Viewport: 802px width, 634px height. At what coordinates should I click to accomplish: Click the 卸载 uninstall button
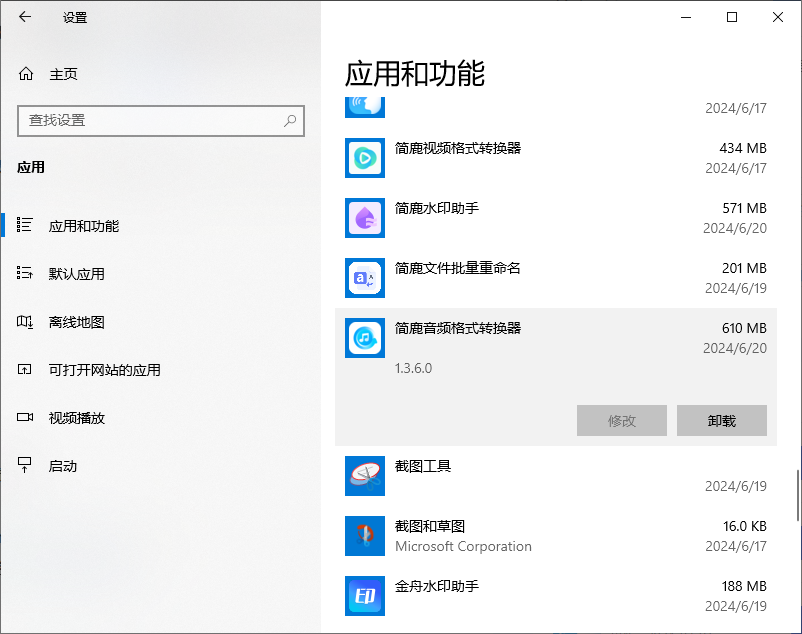coord(721,421)
